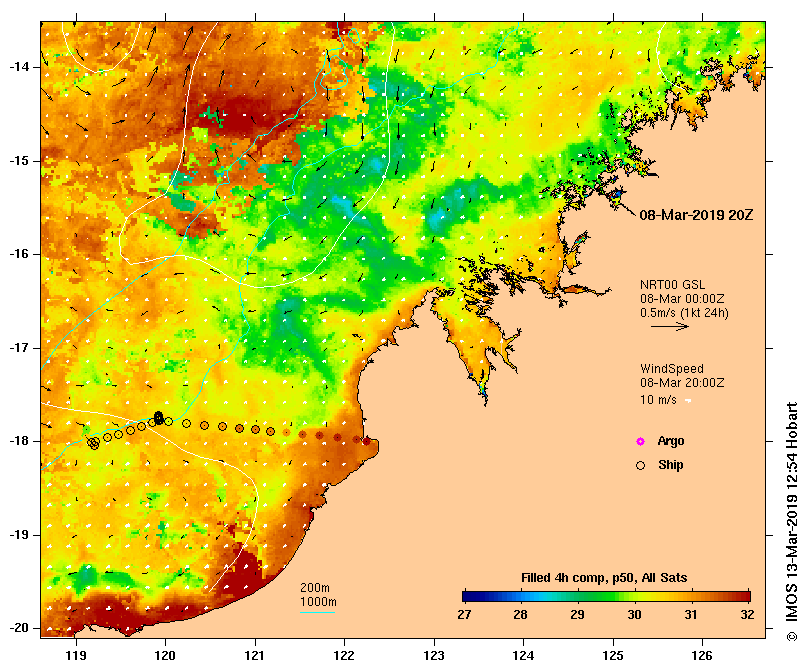
Task: Click the '-14' latitude axis label
Action: [19, 67]
